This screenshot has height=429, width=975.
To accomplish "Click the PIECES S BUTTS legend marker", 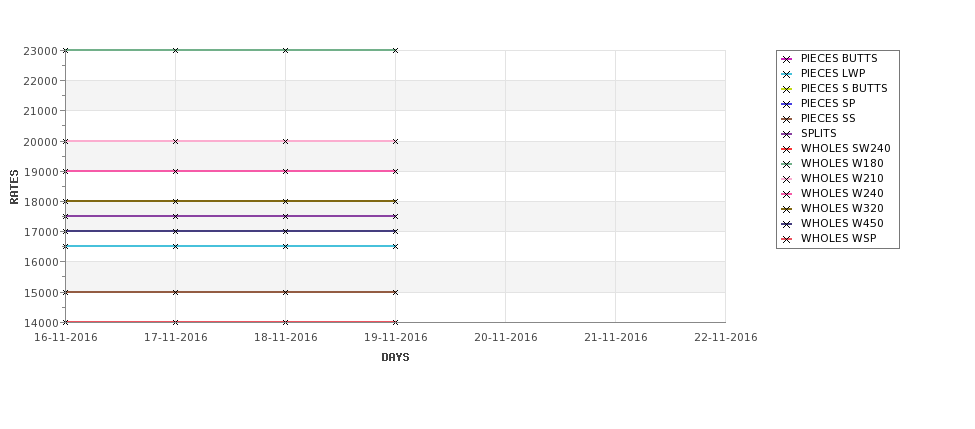I will click(x=787, y=89).
